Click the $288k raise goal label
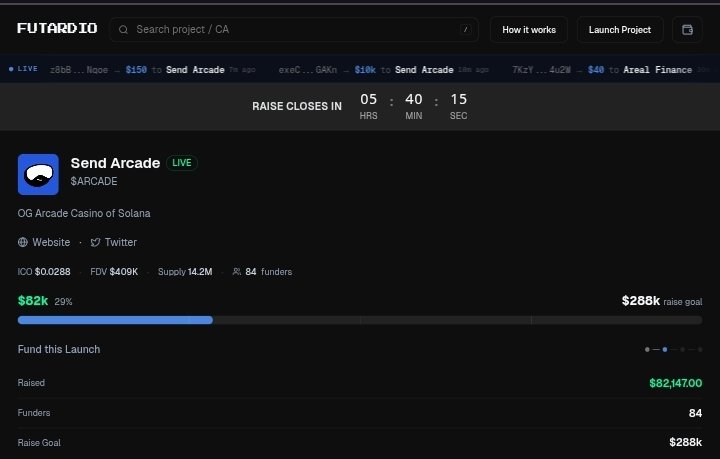Screen dimensions: 720x459 tap(662, 301)
